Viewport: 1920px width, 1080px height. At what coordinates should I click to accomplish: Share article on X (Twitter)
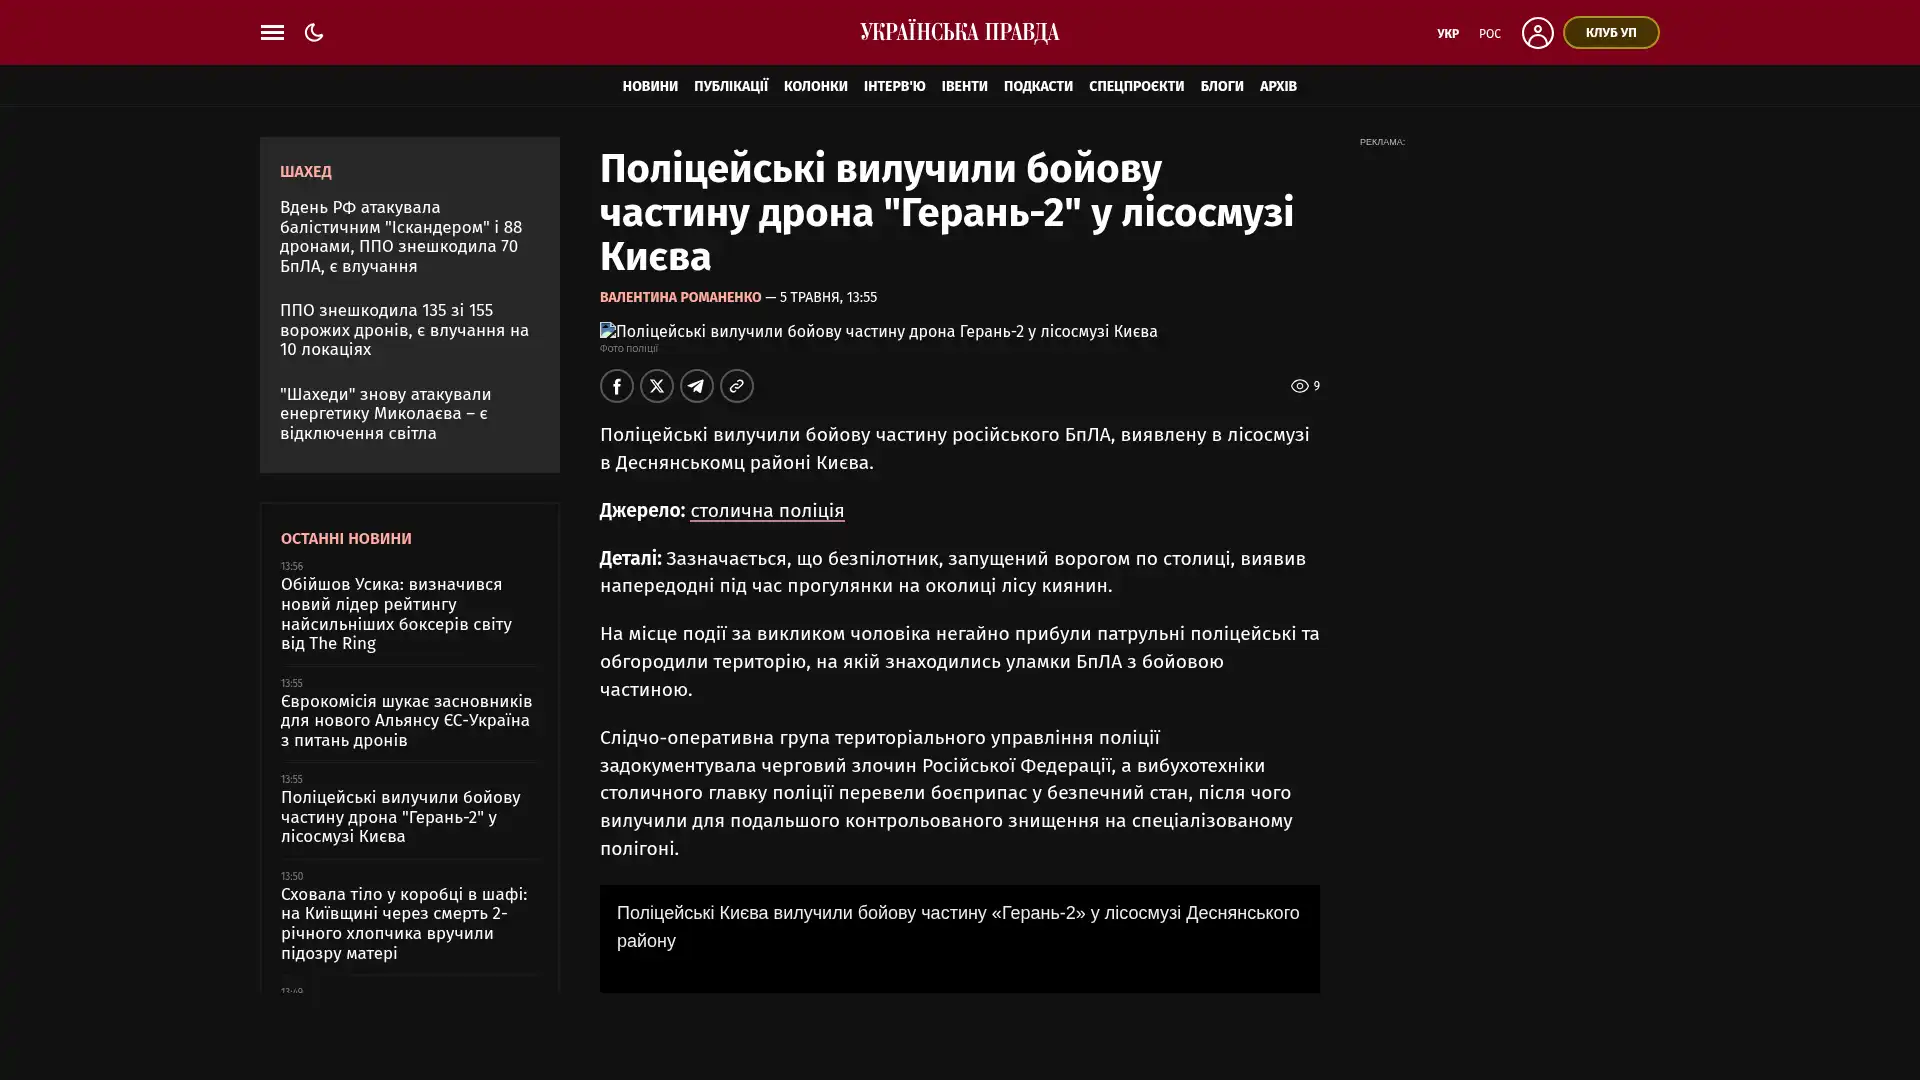(x=657, y=386)
